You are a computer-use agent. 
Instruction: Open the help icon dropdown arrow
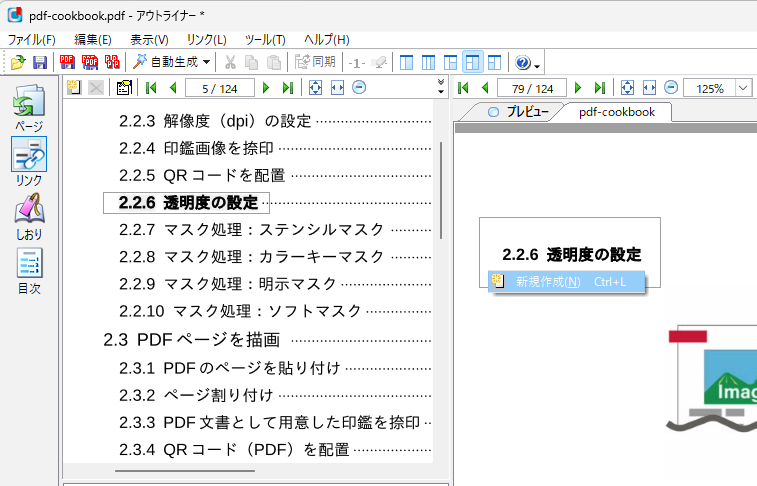[x=538, y=65]
